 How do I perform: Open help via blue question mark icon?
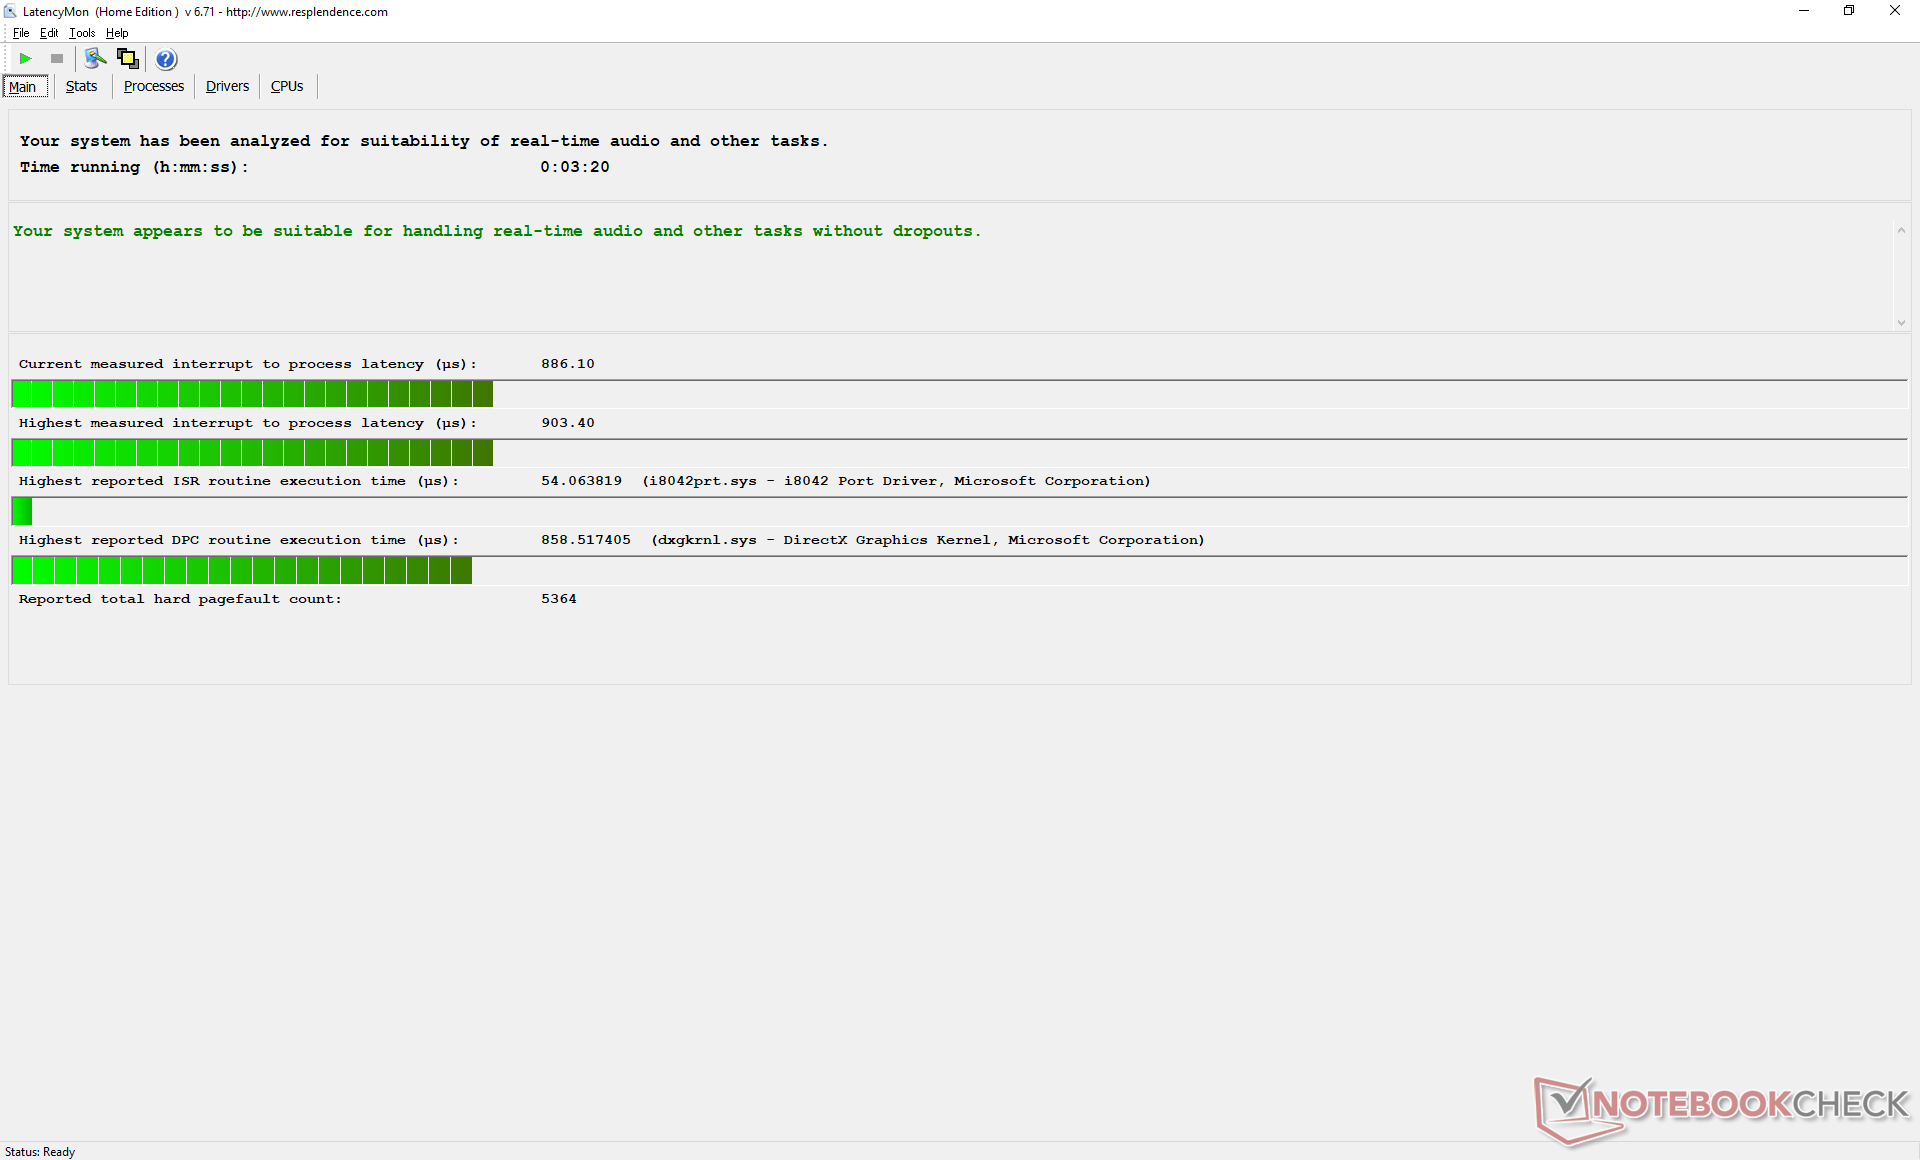pos(166,59)
